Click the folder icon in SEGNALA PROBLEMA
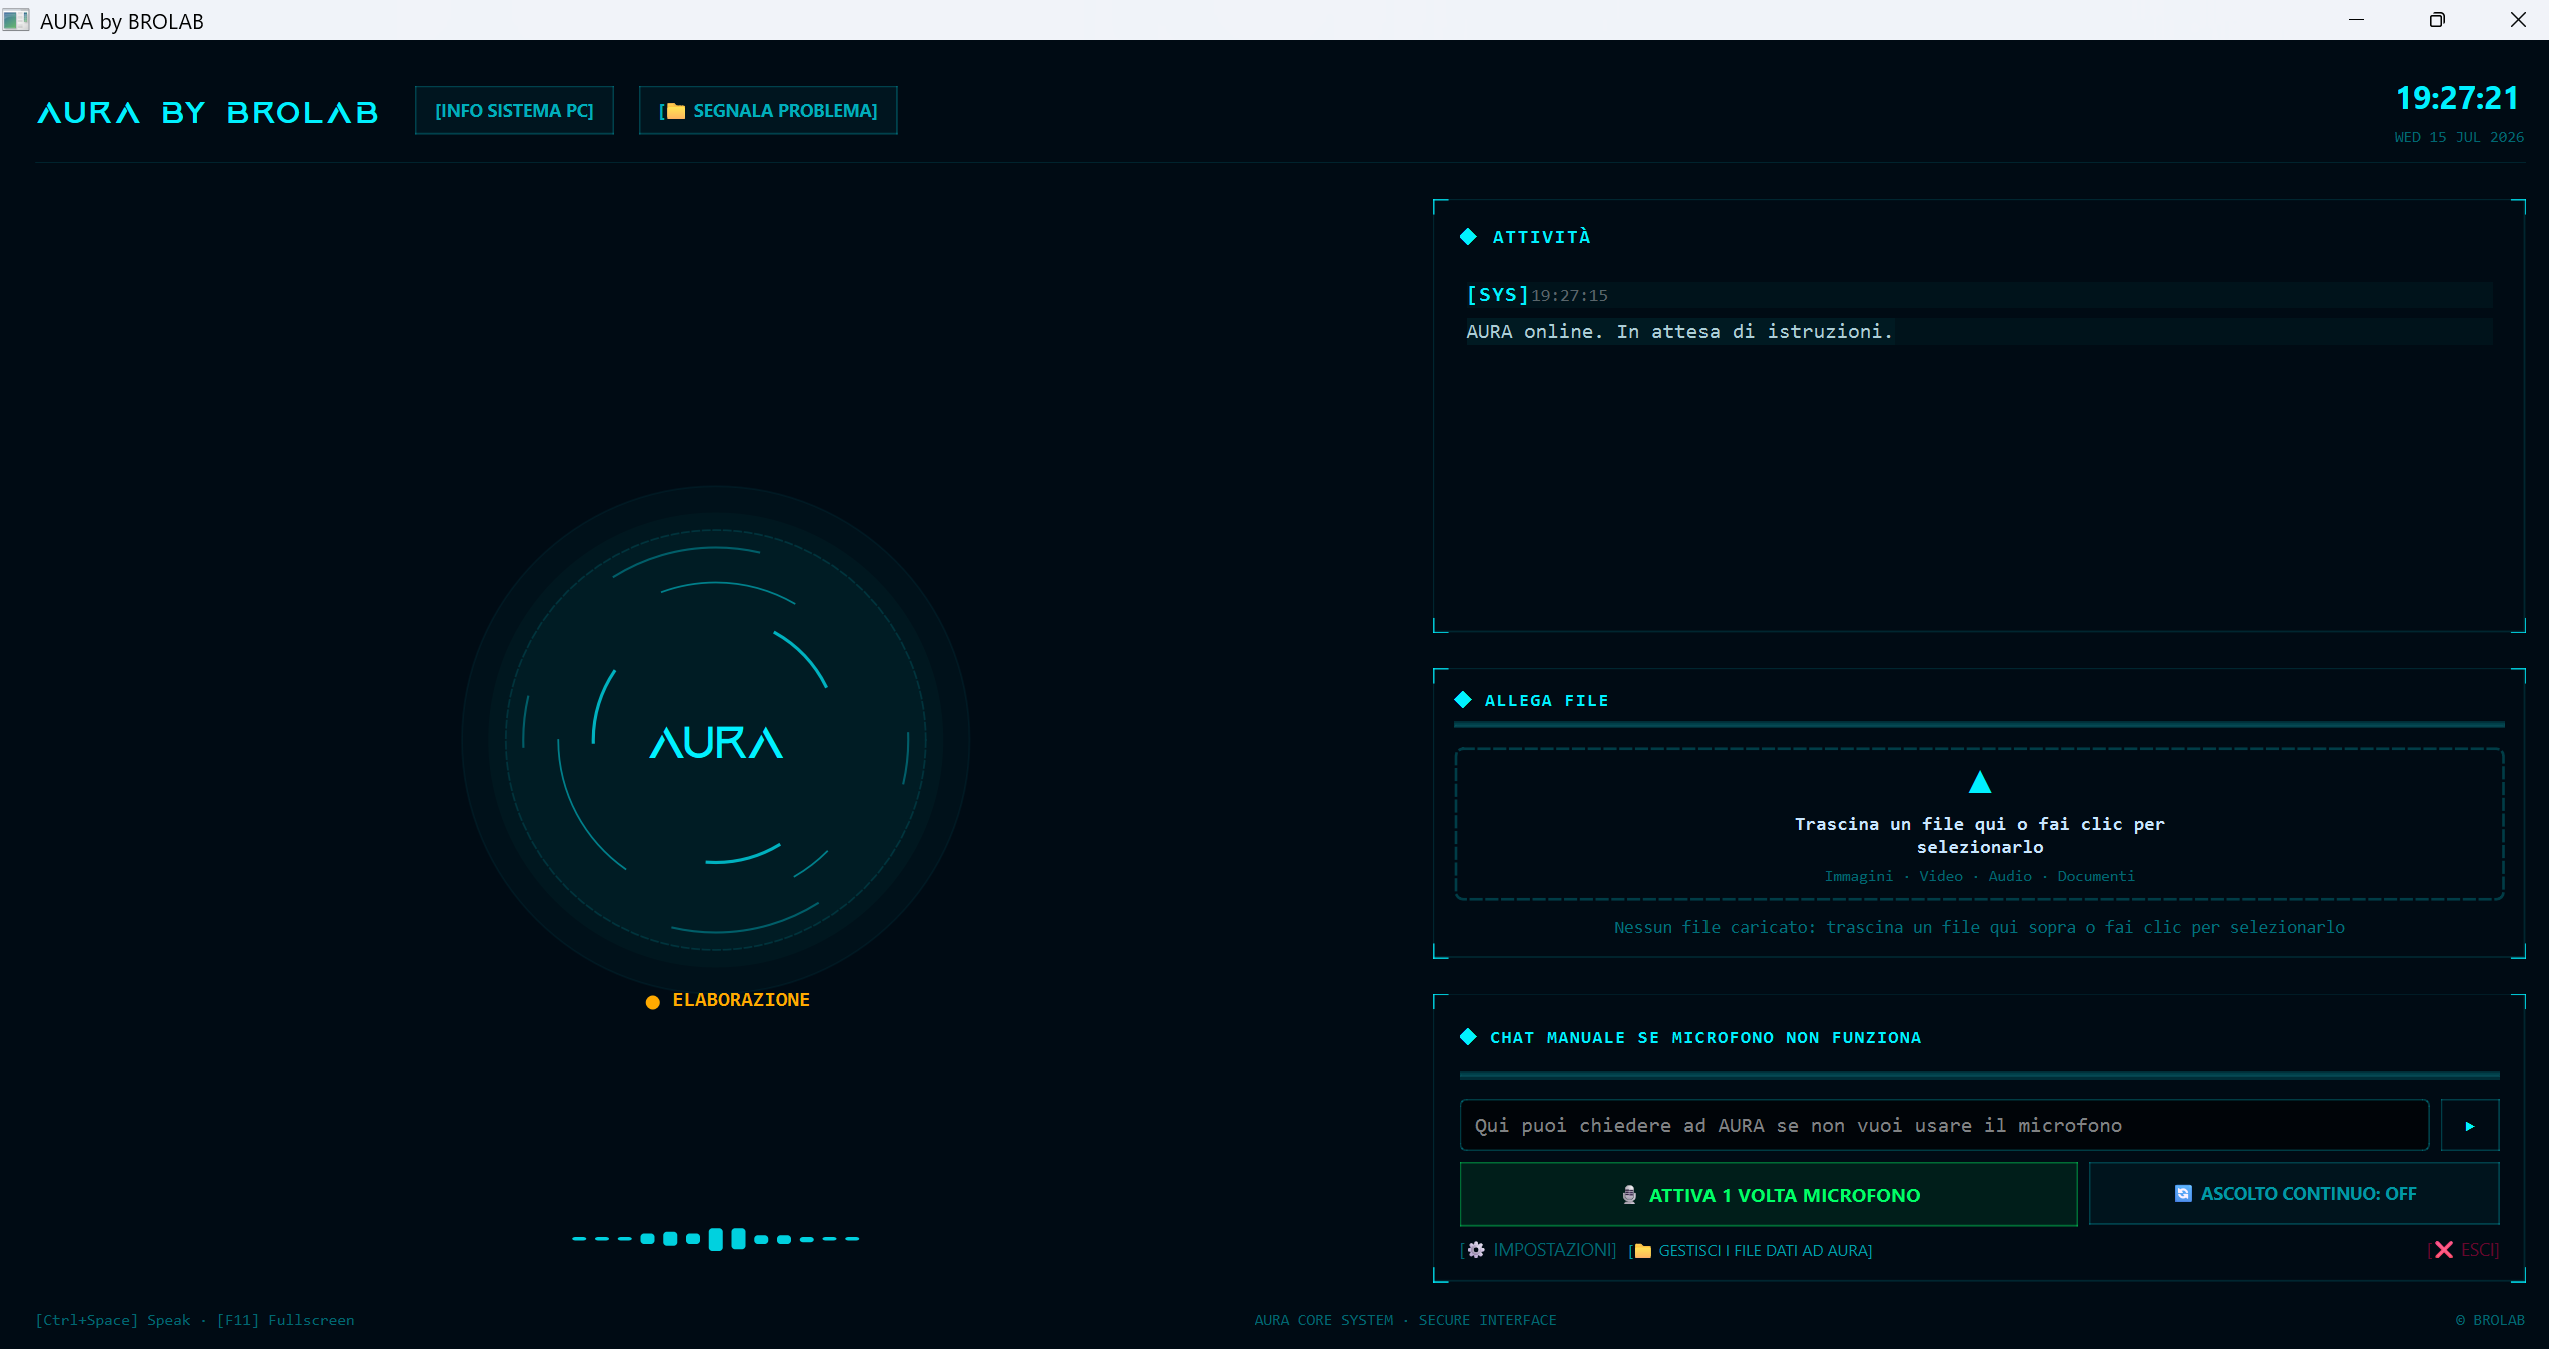This screenshot has height=1349, width=2549. click(x=676, y=111)
